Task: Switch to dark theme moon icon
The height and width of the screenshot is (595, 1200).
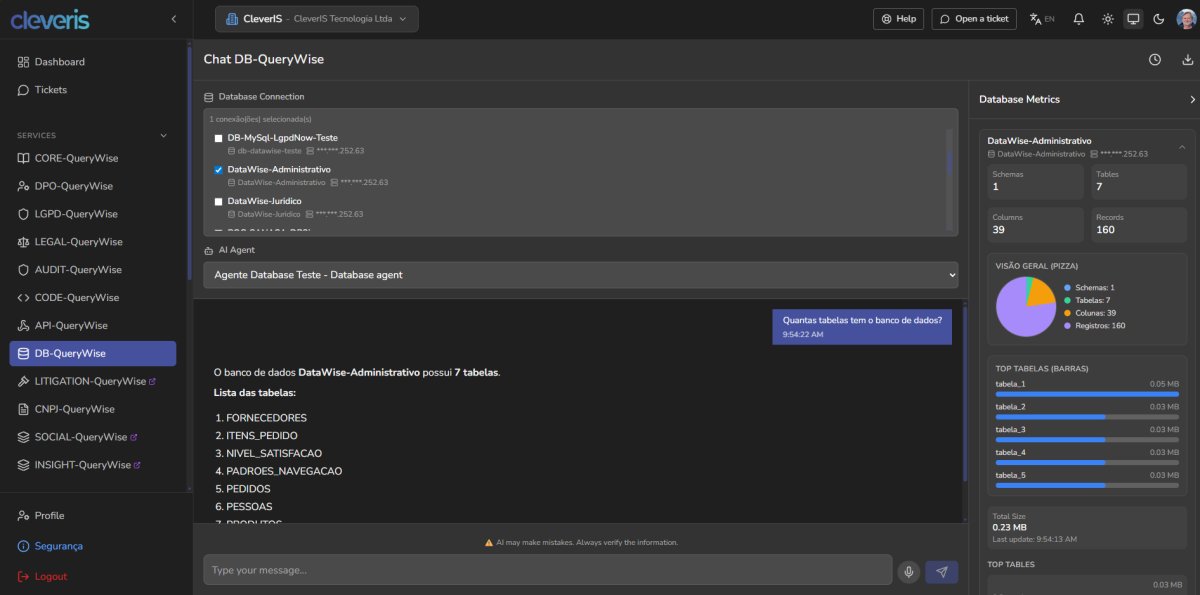Action: [x=1159, y=19]
